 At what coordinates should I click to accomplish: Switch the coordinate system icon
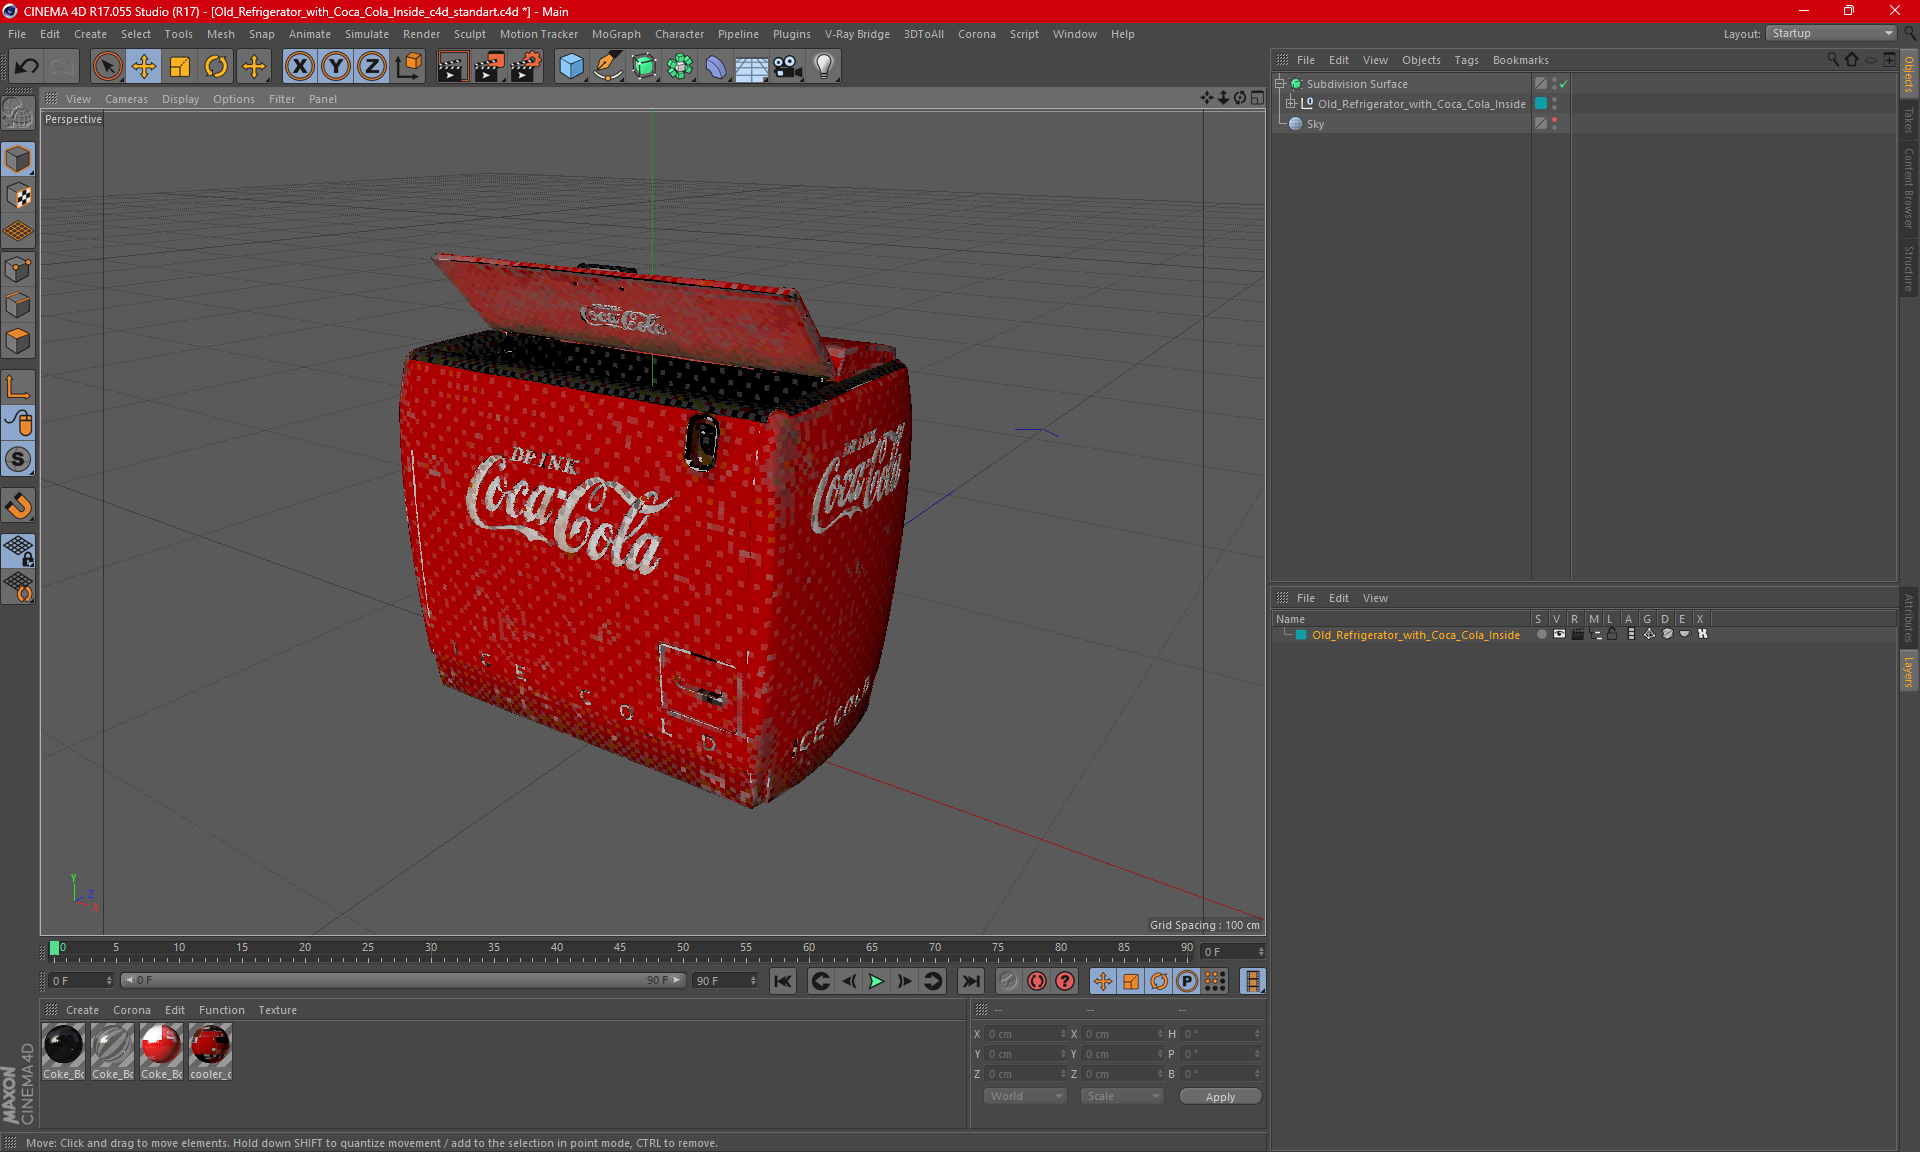click(408, 67)
